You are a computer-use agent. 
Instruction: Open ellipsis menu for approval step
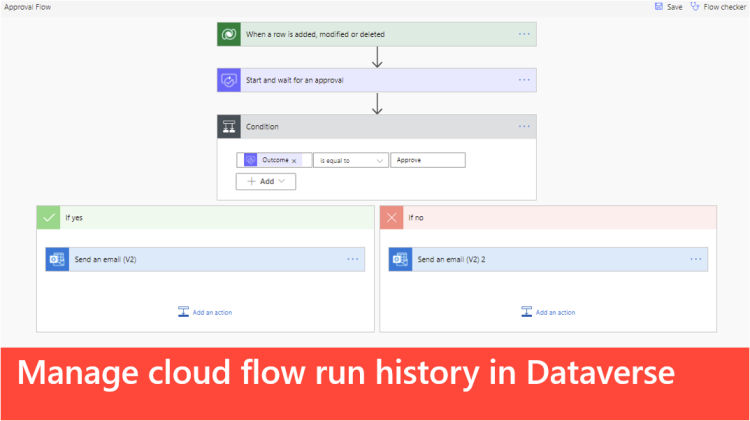[524, 80]
